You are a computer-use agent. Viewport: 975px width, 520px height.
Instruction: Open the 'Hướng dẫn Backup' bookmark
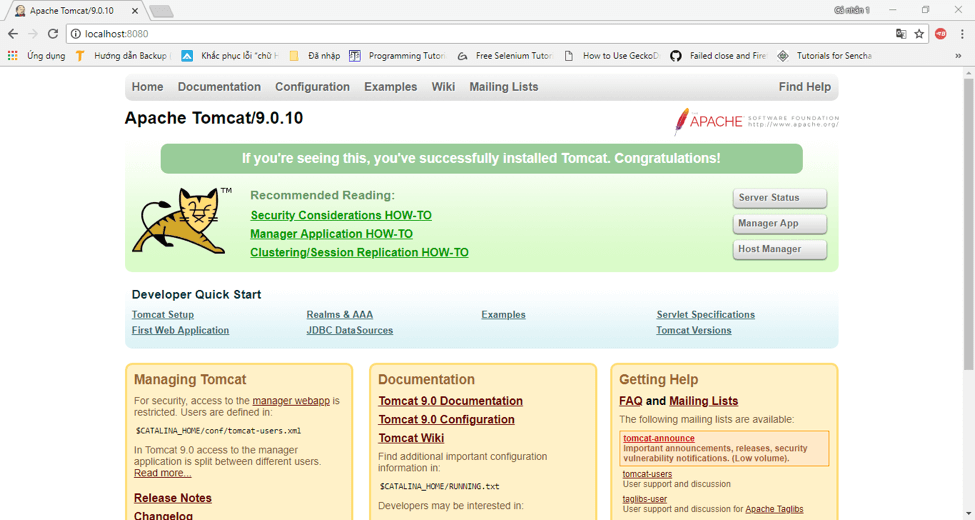point(121,55)
